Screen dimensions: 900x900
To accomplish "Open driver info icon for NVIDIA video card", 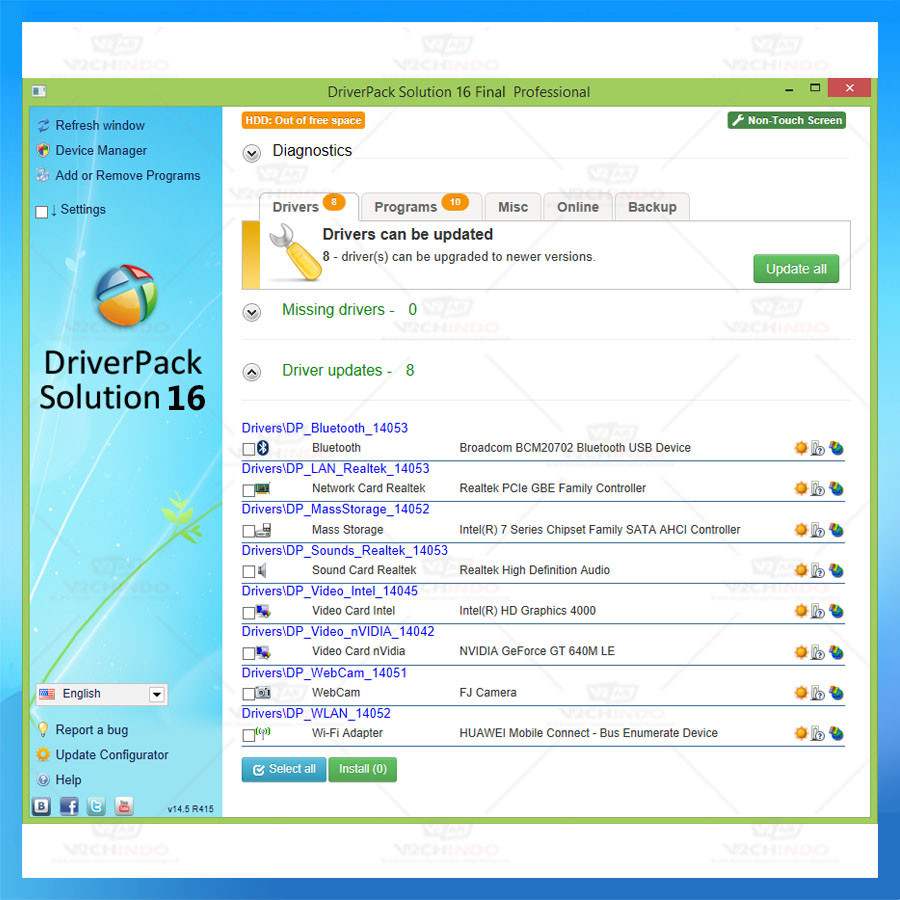I will 818,652.
